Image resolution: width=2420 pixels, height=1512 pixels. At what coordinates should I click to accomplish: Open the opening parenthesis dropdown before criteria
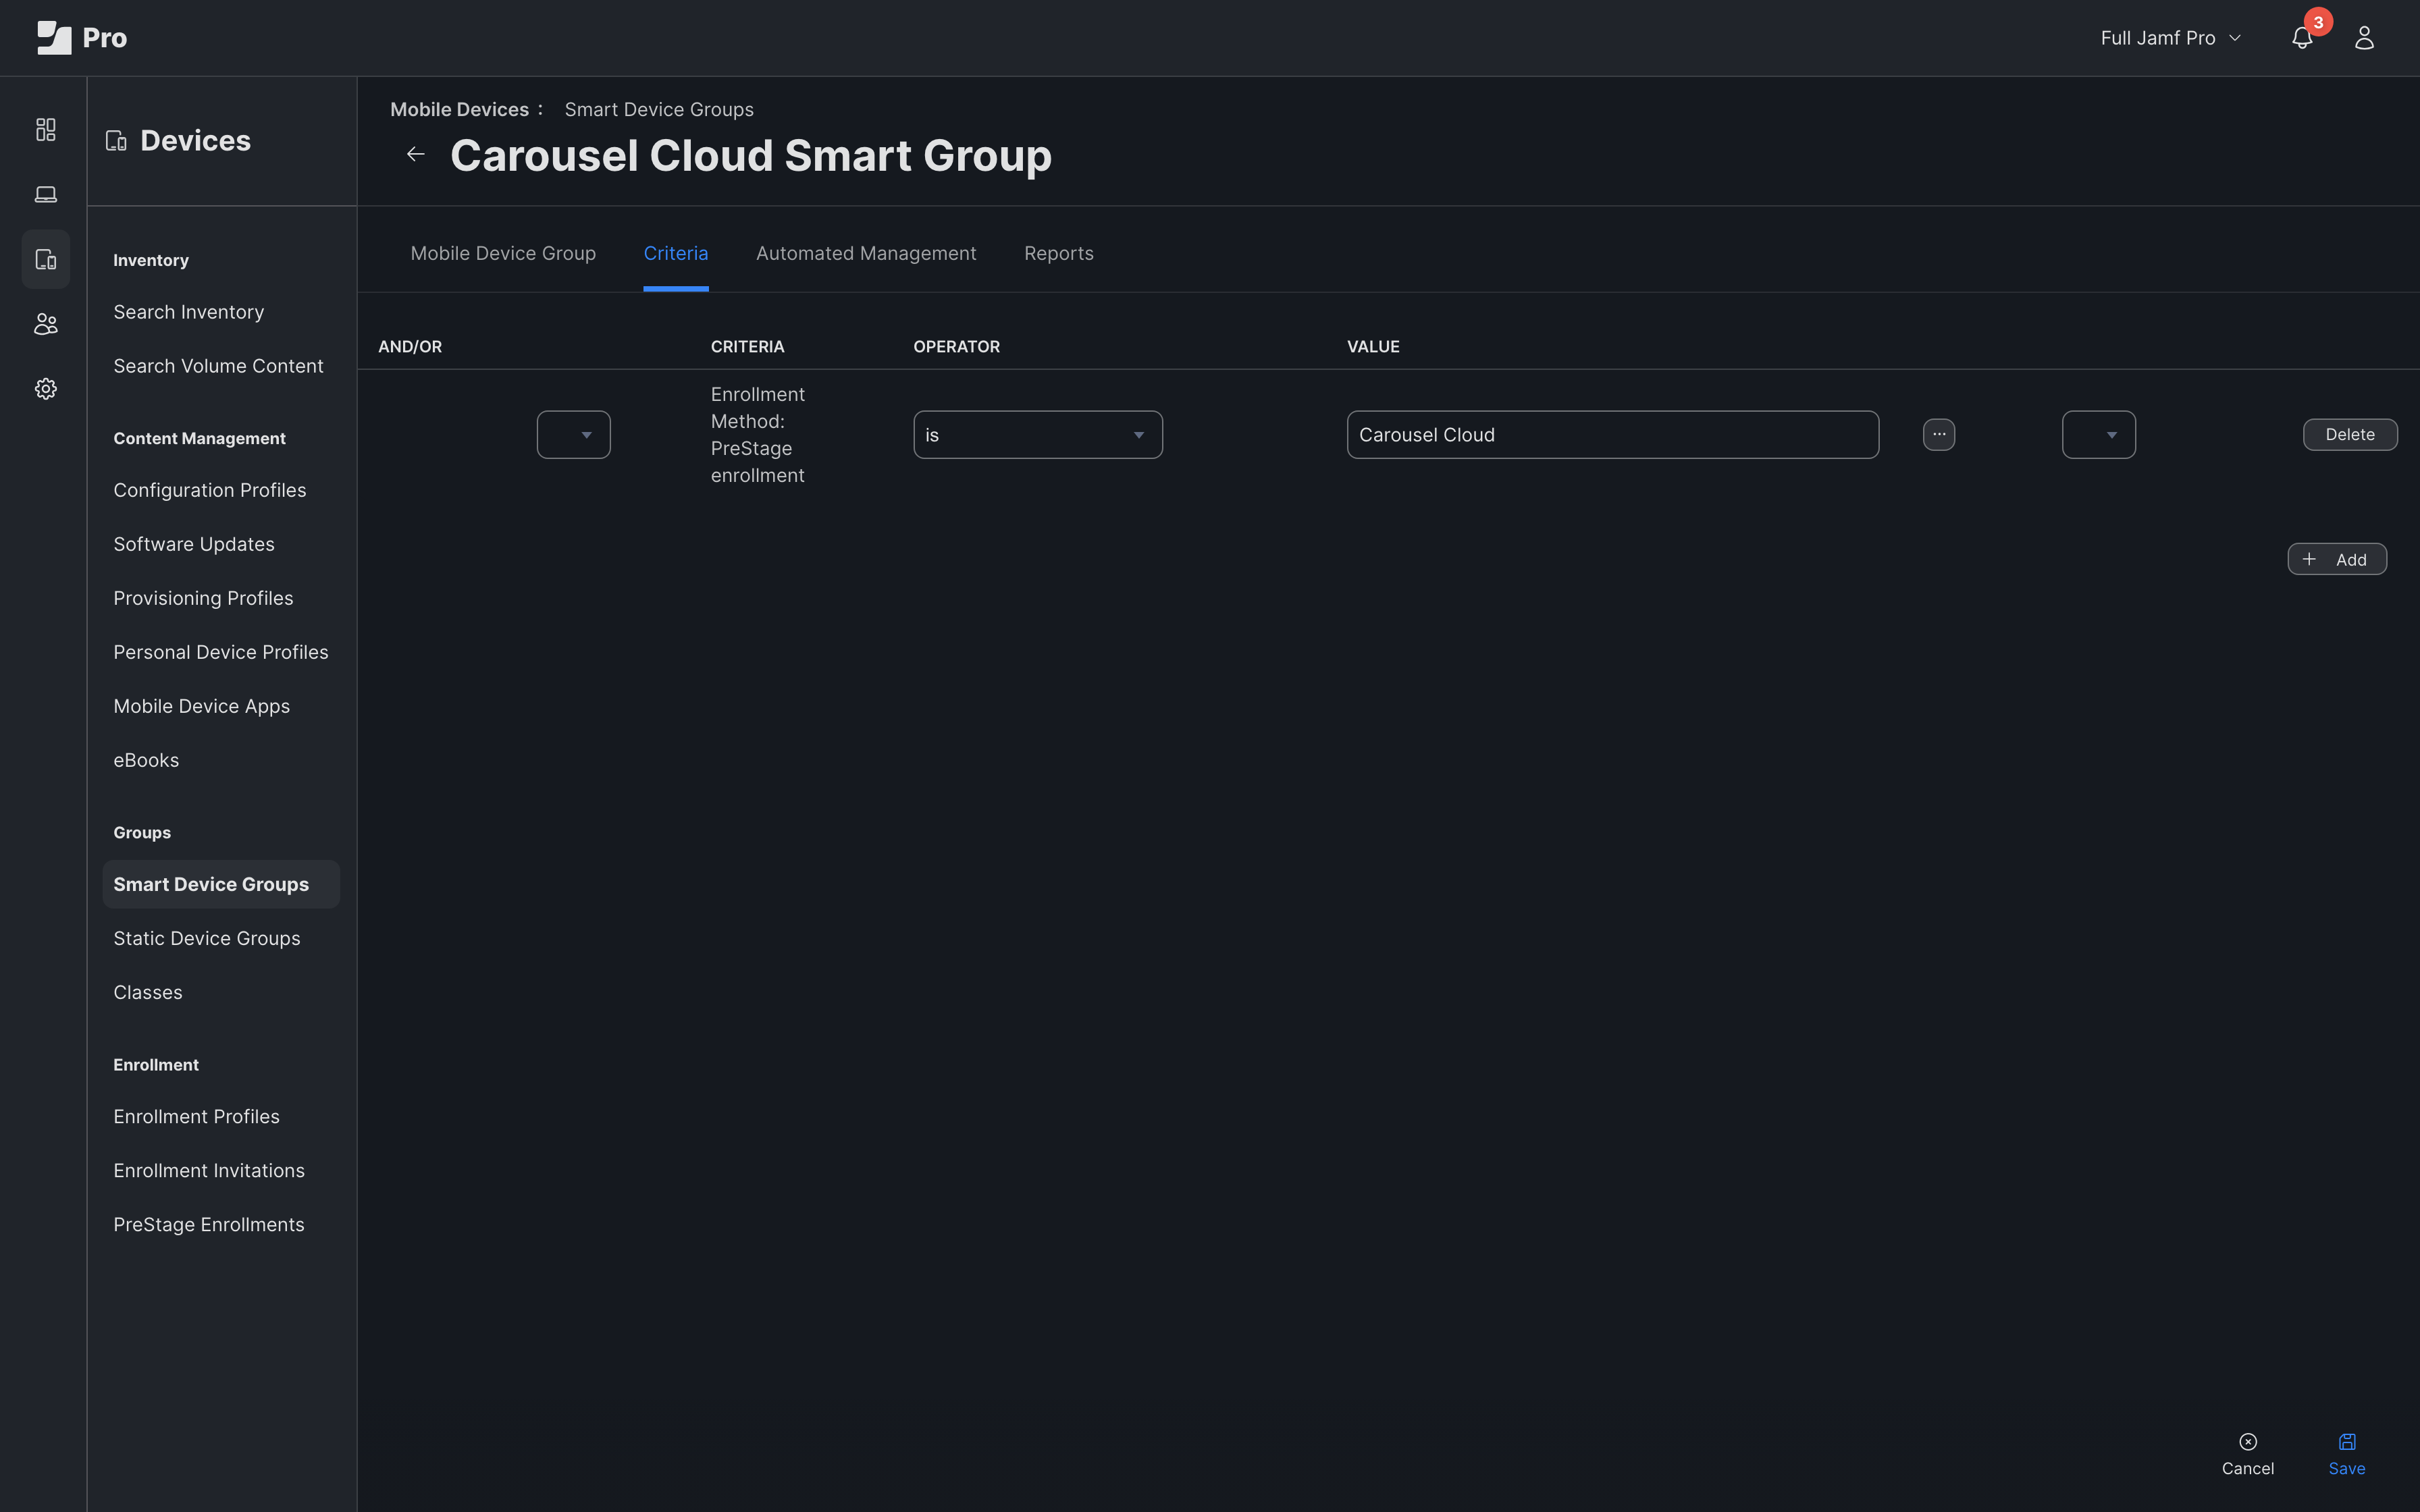[573, 434]
